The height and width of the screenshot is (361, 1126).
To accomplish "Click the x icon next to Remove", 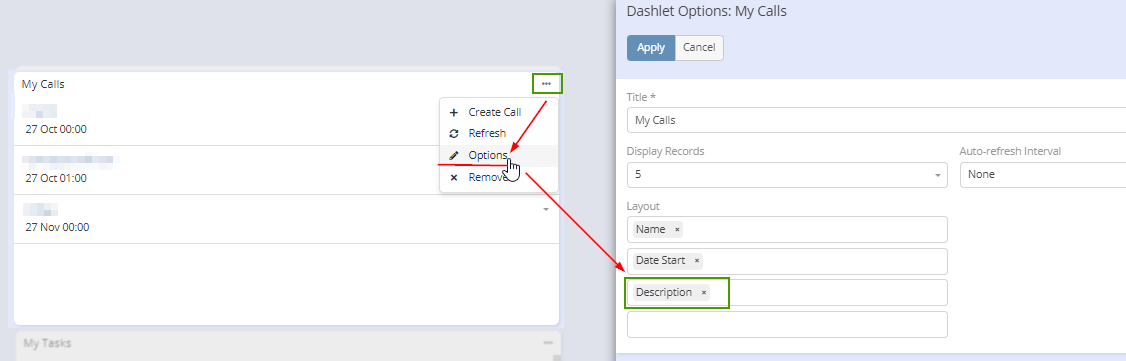I will (x=453, y=177).
